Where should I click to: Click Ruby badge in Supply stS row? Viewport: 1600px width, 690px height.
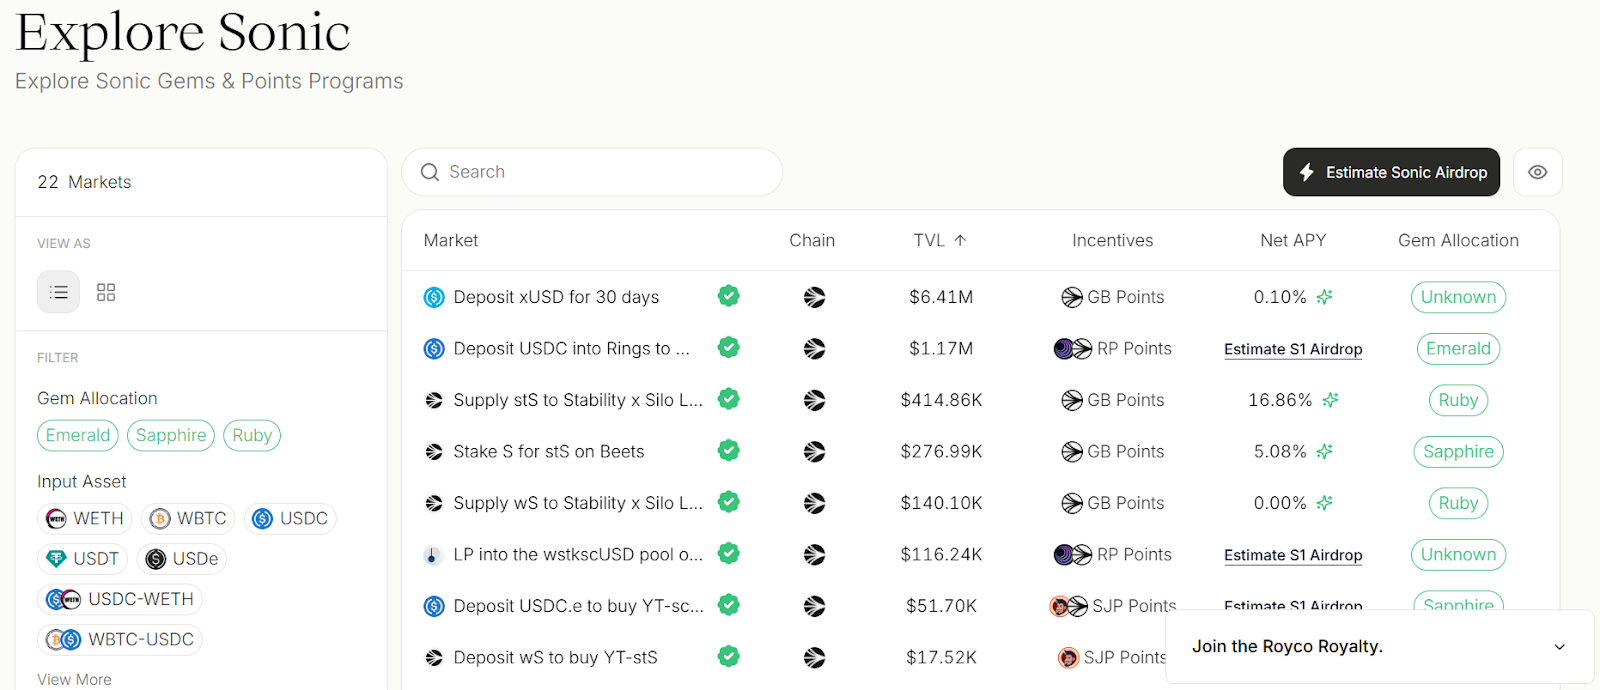click(x=1458, y=400)
